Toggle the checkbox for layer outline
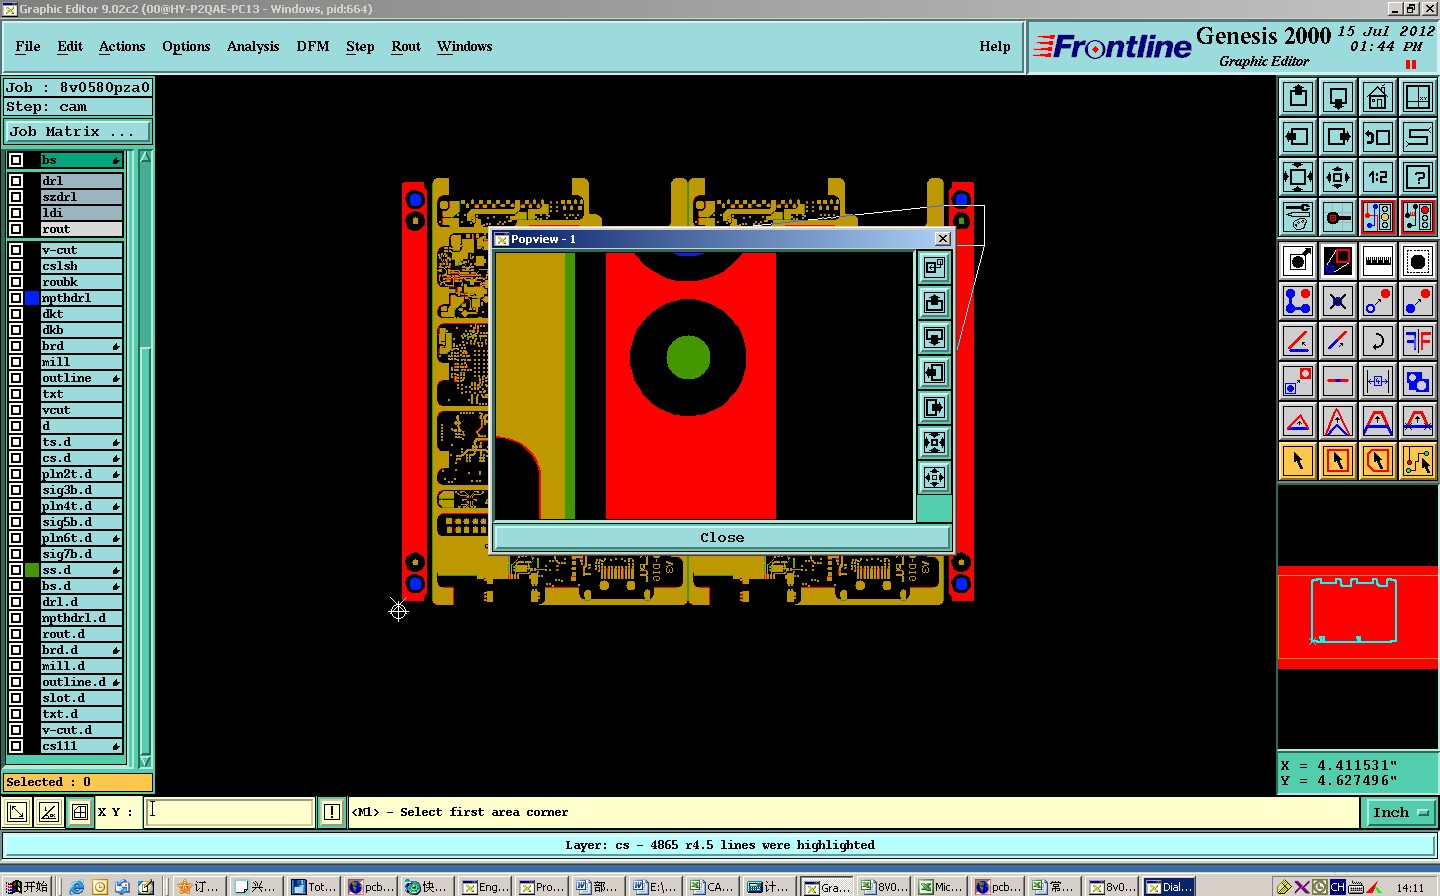The height and width of the screenshot is (896, 1440). (16, 378)
